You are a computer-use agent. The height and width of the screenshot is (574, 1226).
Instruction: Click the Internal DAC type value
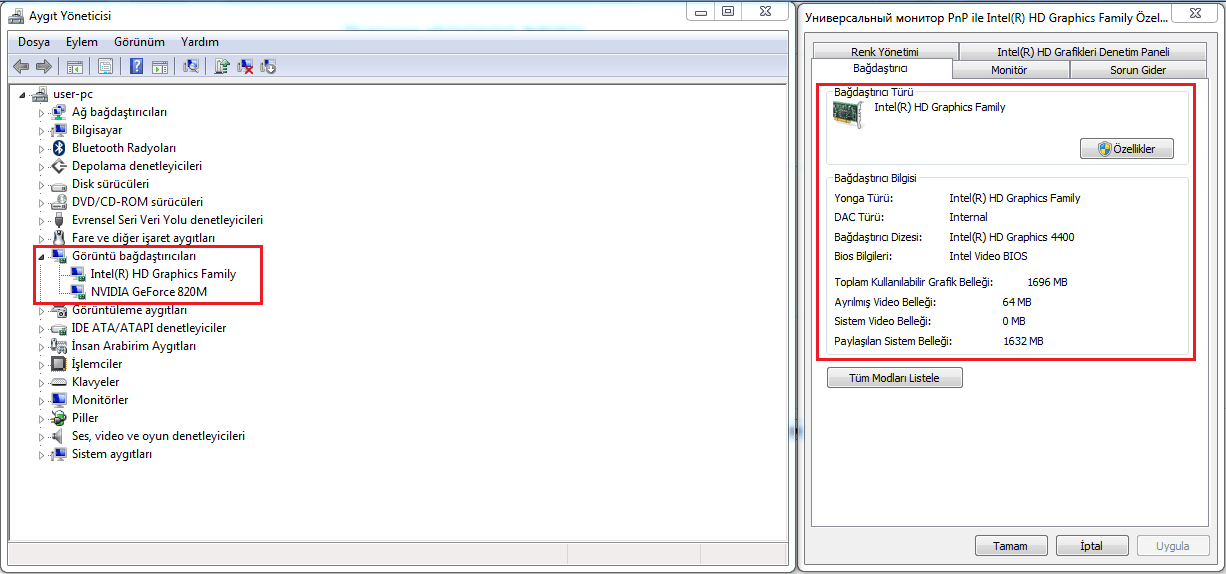(968, 217)
